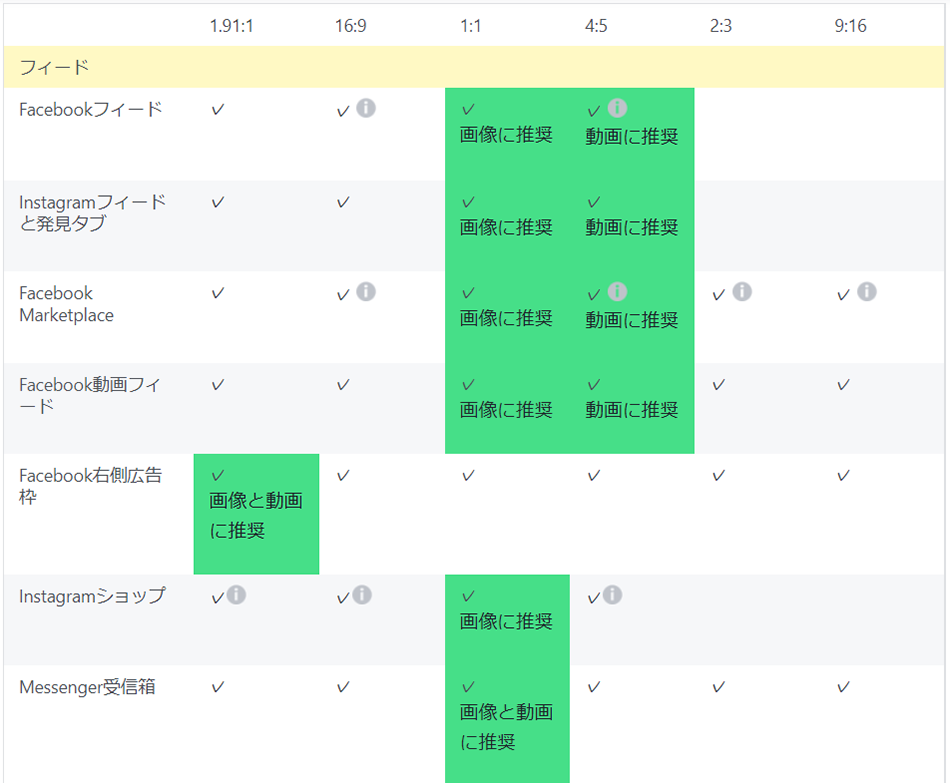Open info icon for Instagramショップ 16:9
The image size is (950, 783).
tap(362, 595)
